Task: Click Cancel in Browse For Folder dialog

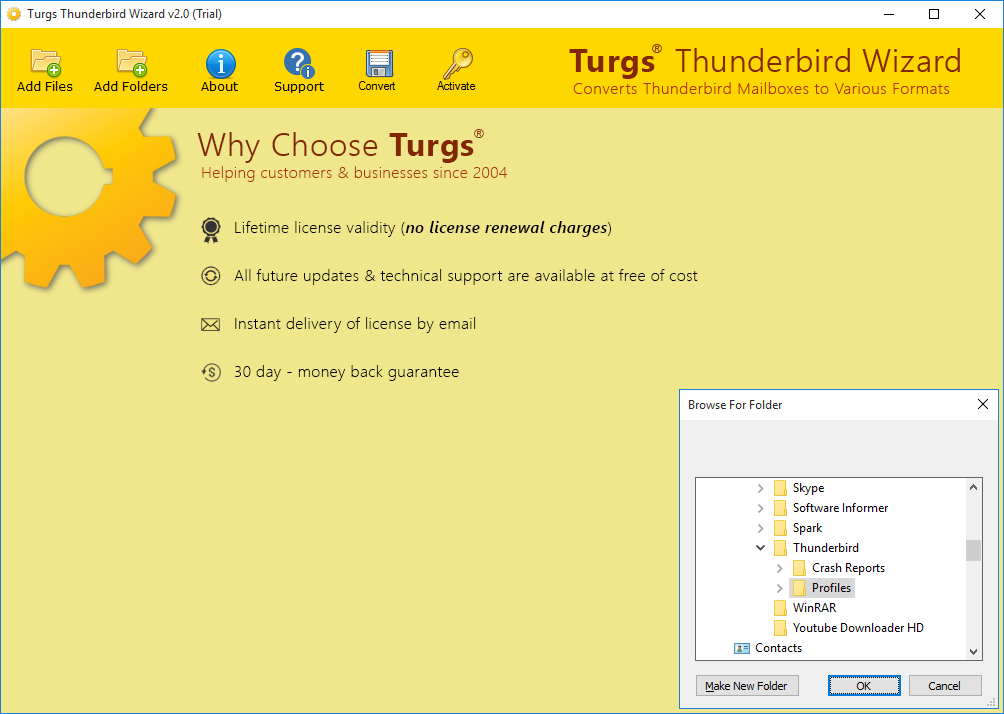Action: 944,686
